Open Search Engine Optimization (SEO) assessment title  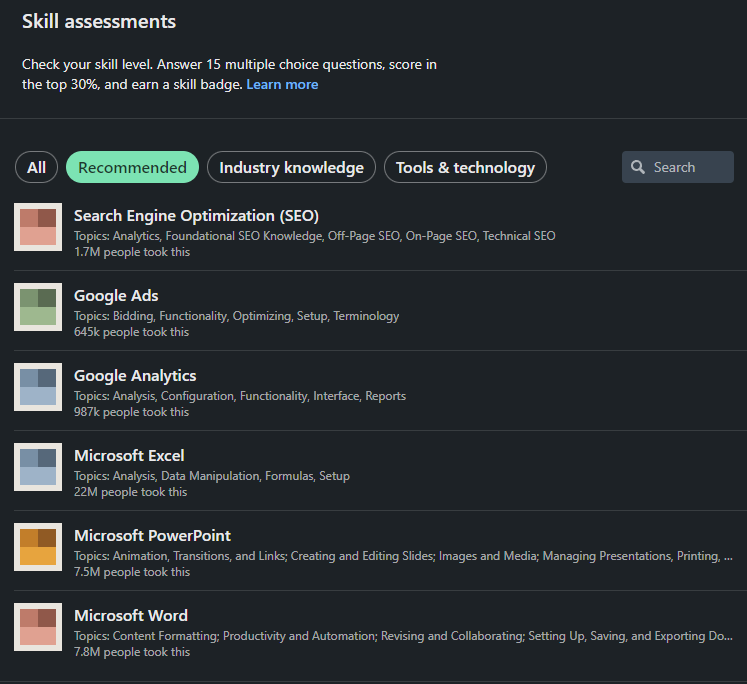pyautogui.click(x=196, y=216)
